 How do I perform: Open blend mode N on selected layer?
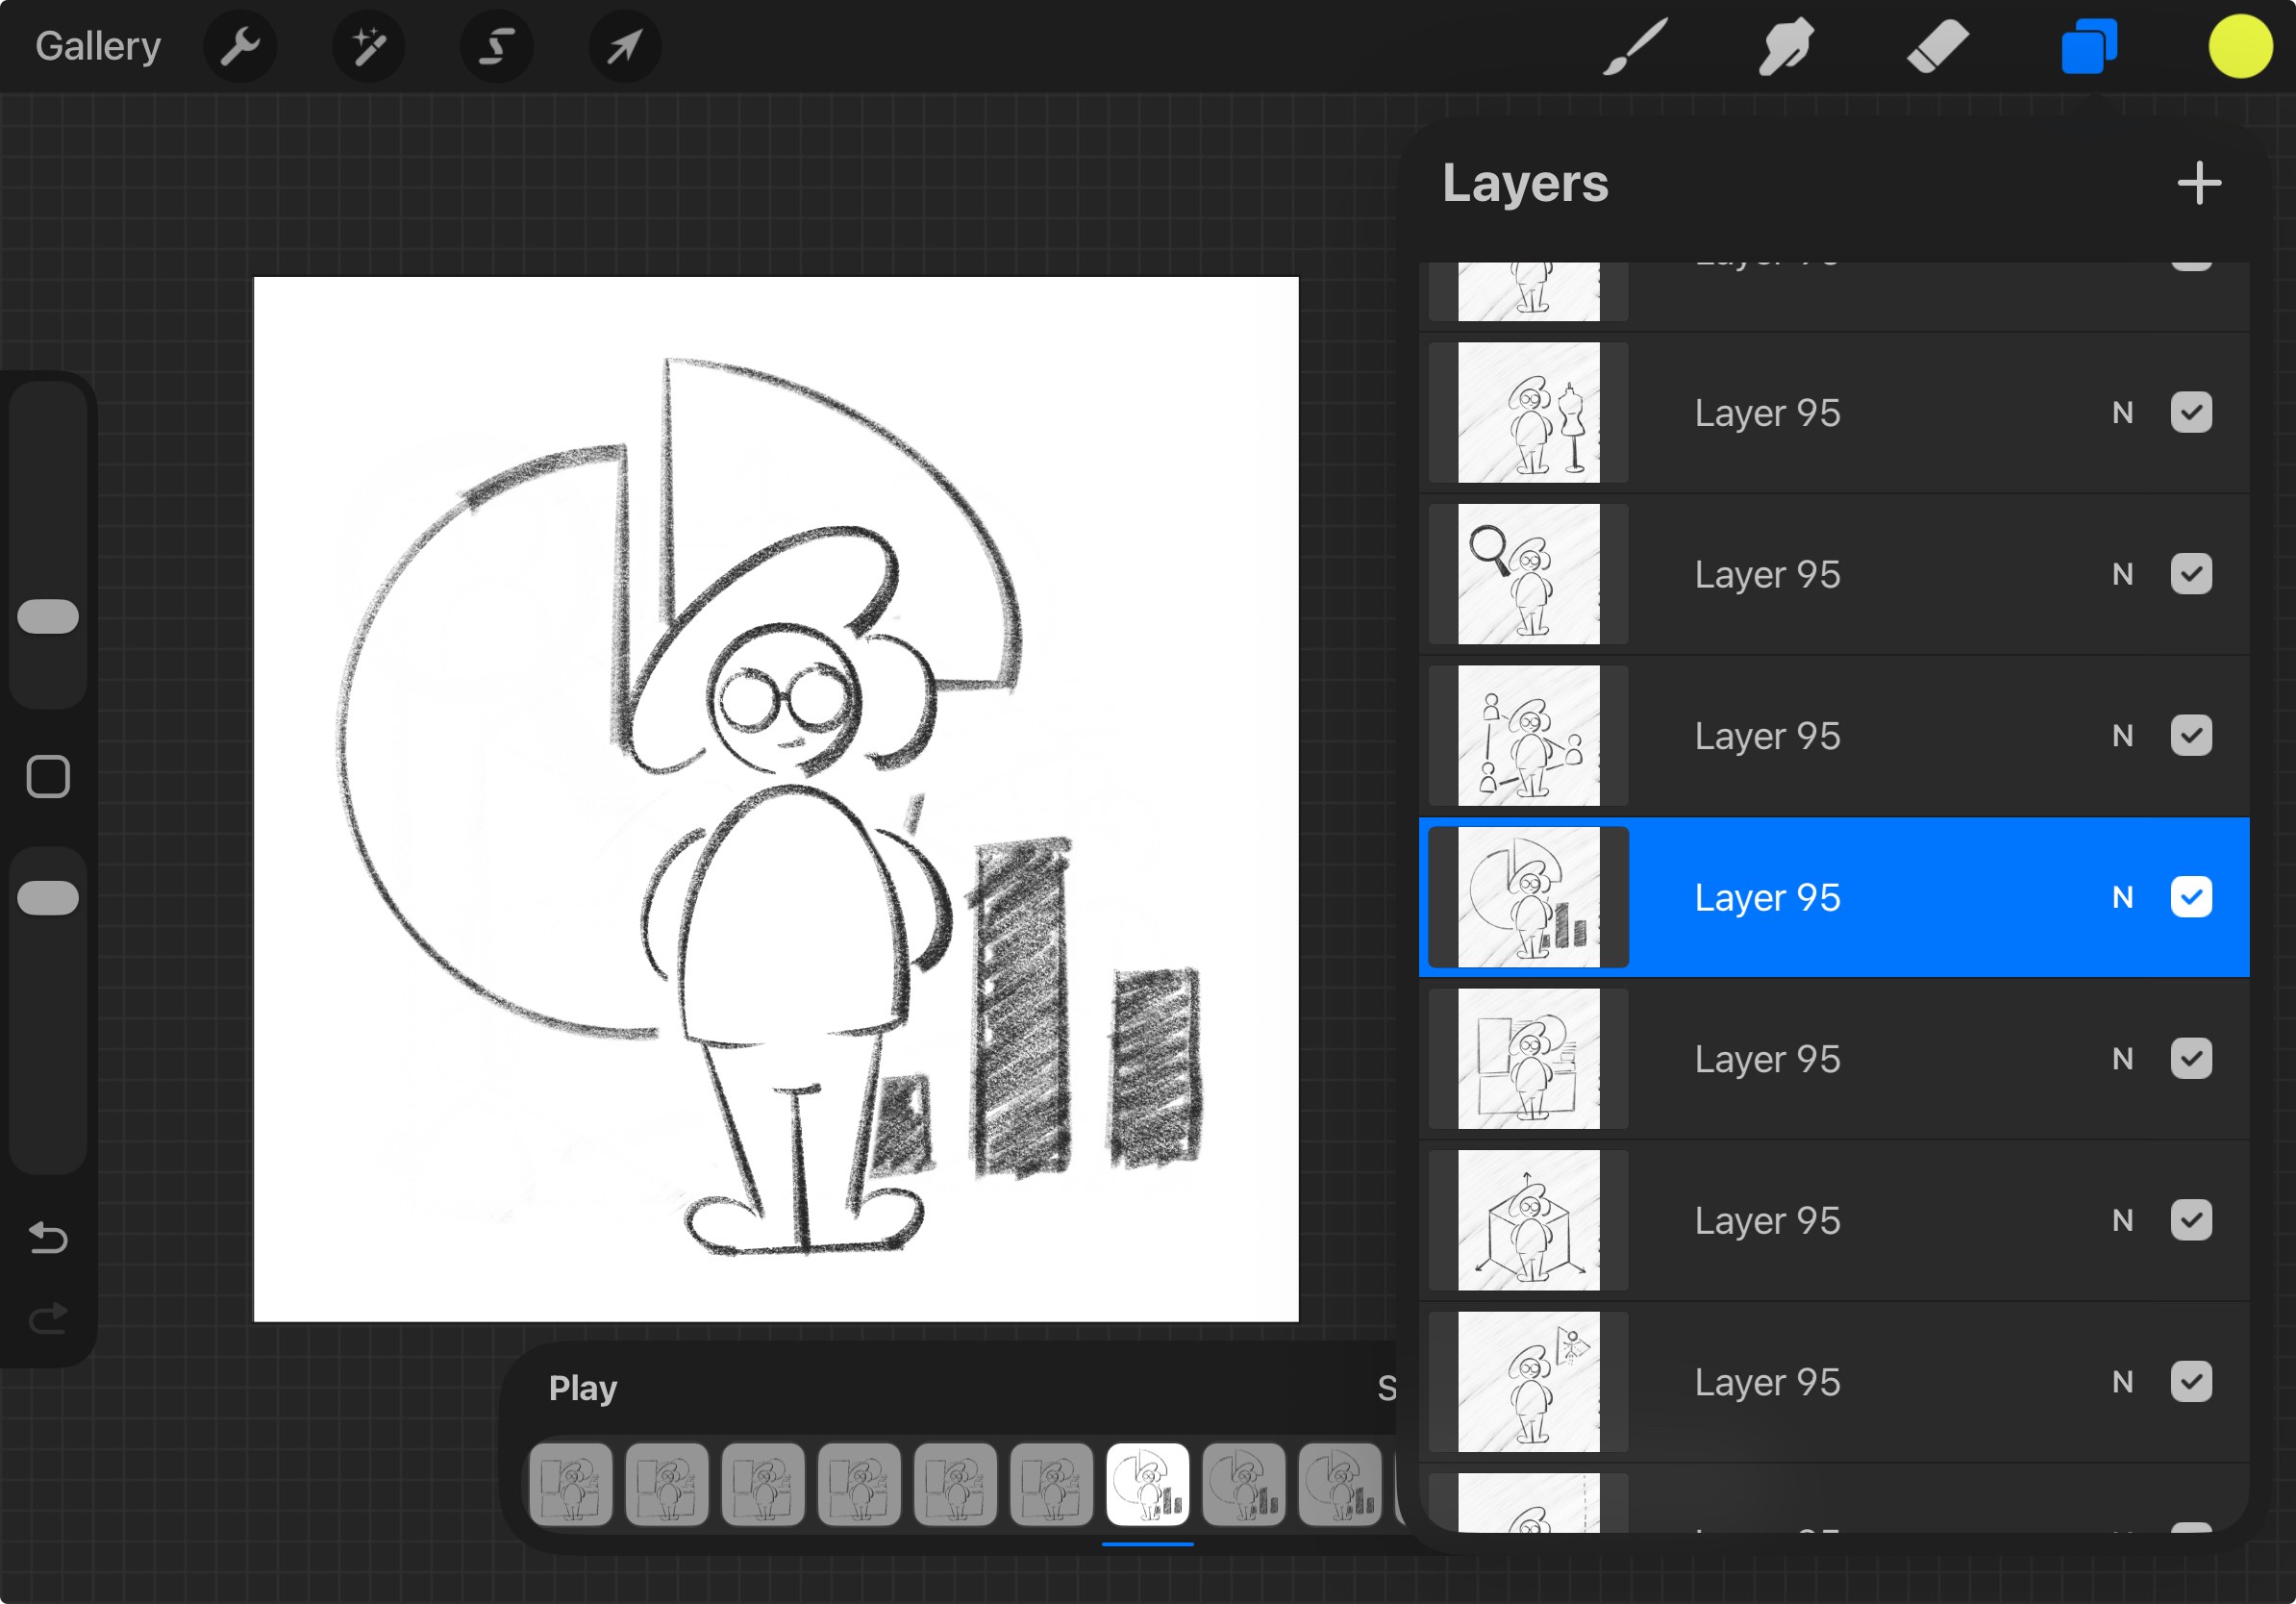coord(2122,897)
